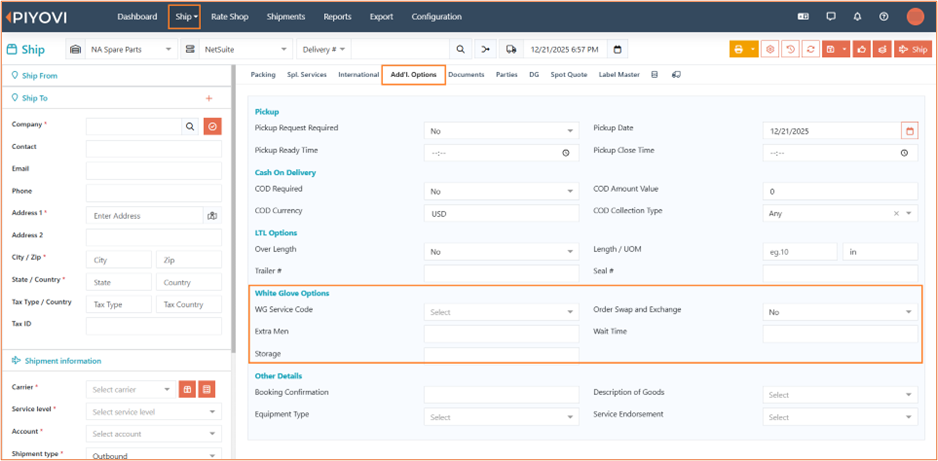Click the user avatar circle
The image size is (938, 461).
coord(915,17)
